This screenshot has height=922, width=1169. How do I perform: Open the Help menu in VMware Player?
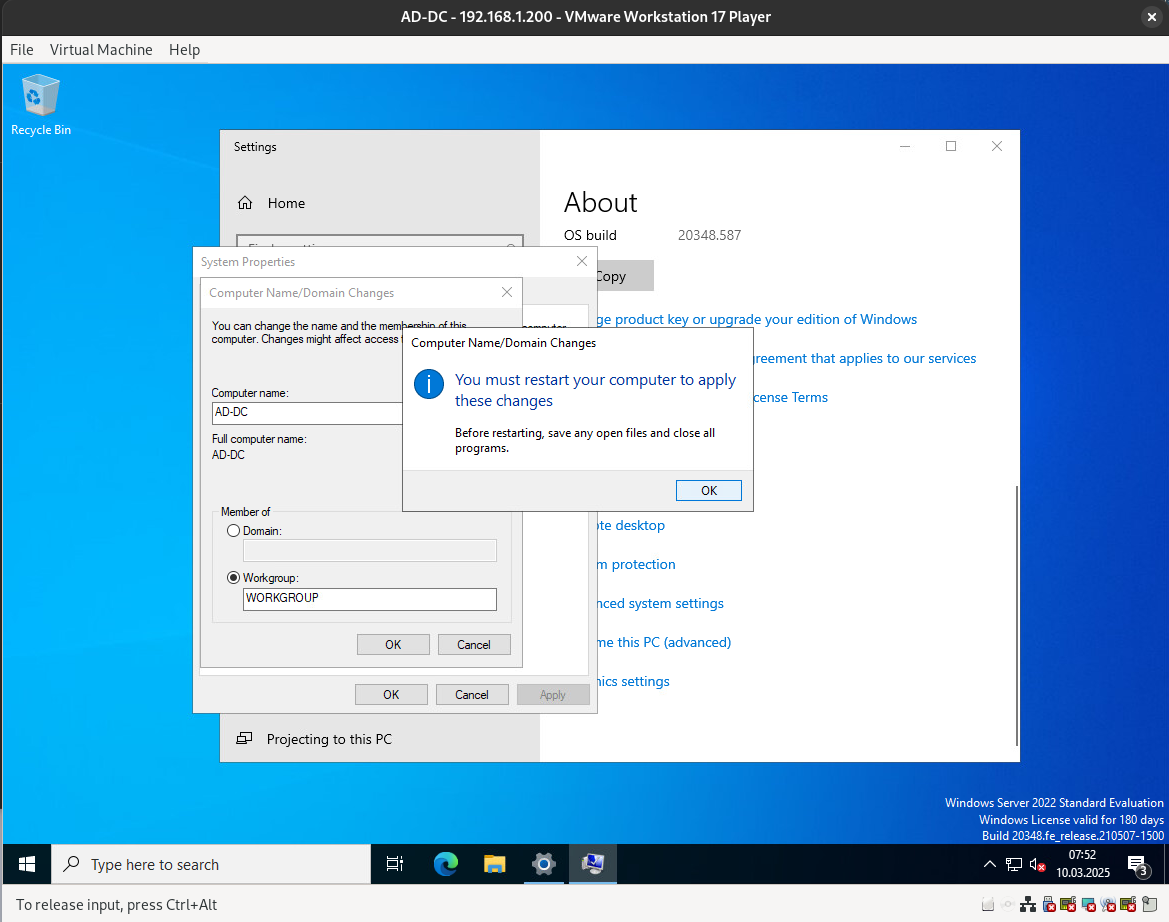pos(184,50)
